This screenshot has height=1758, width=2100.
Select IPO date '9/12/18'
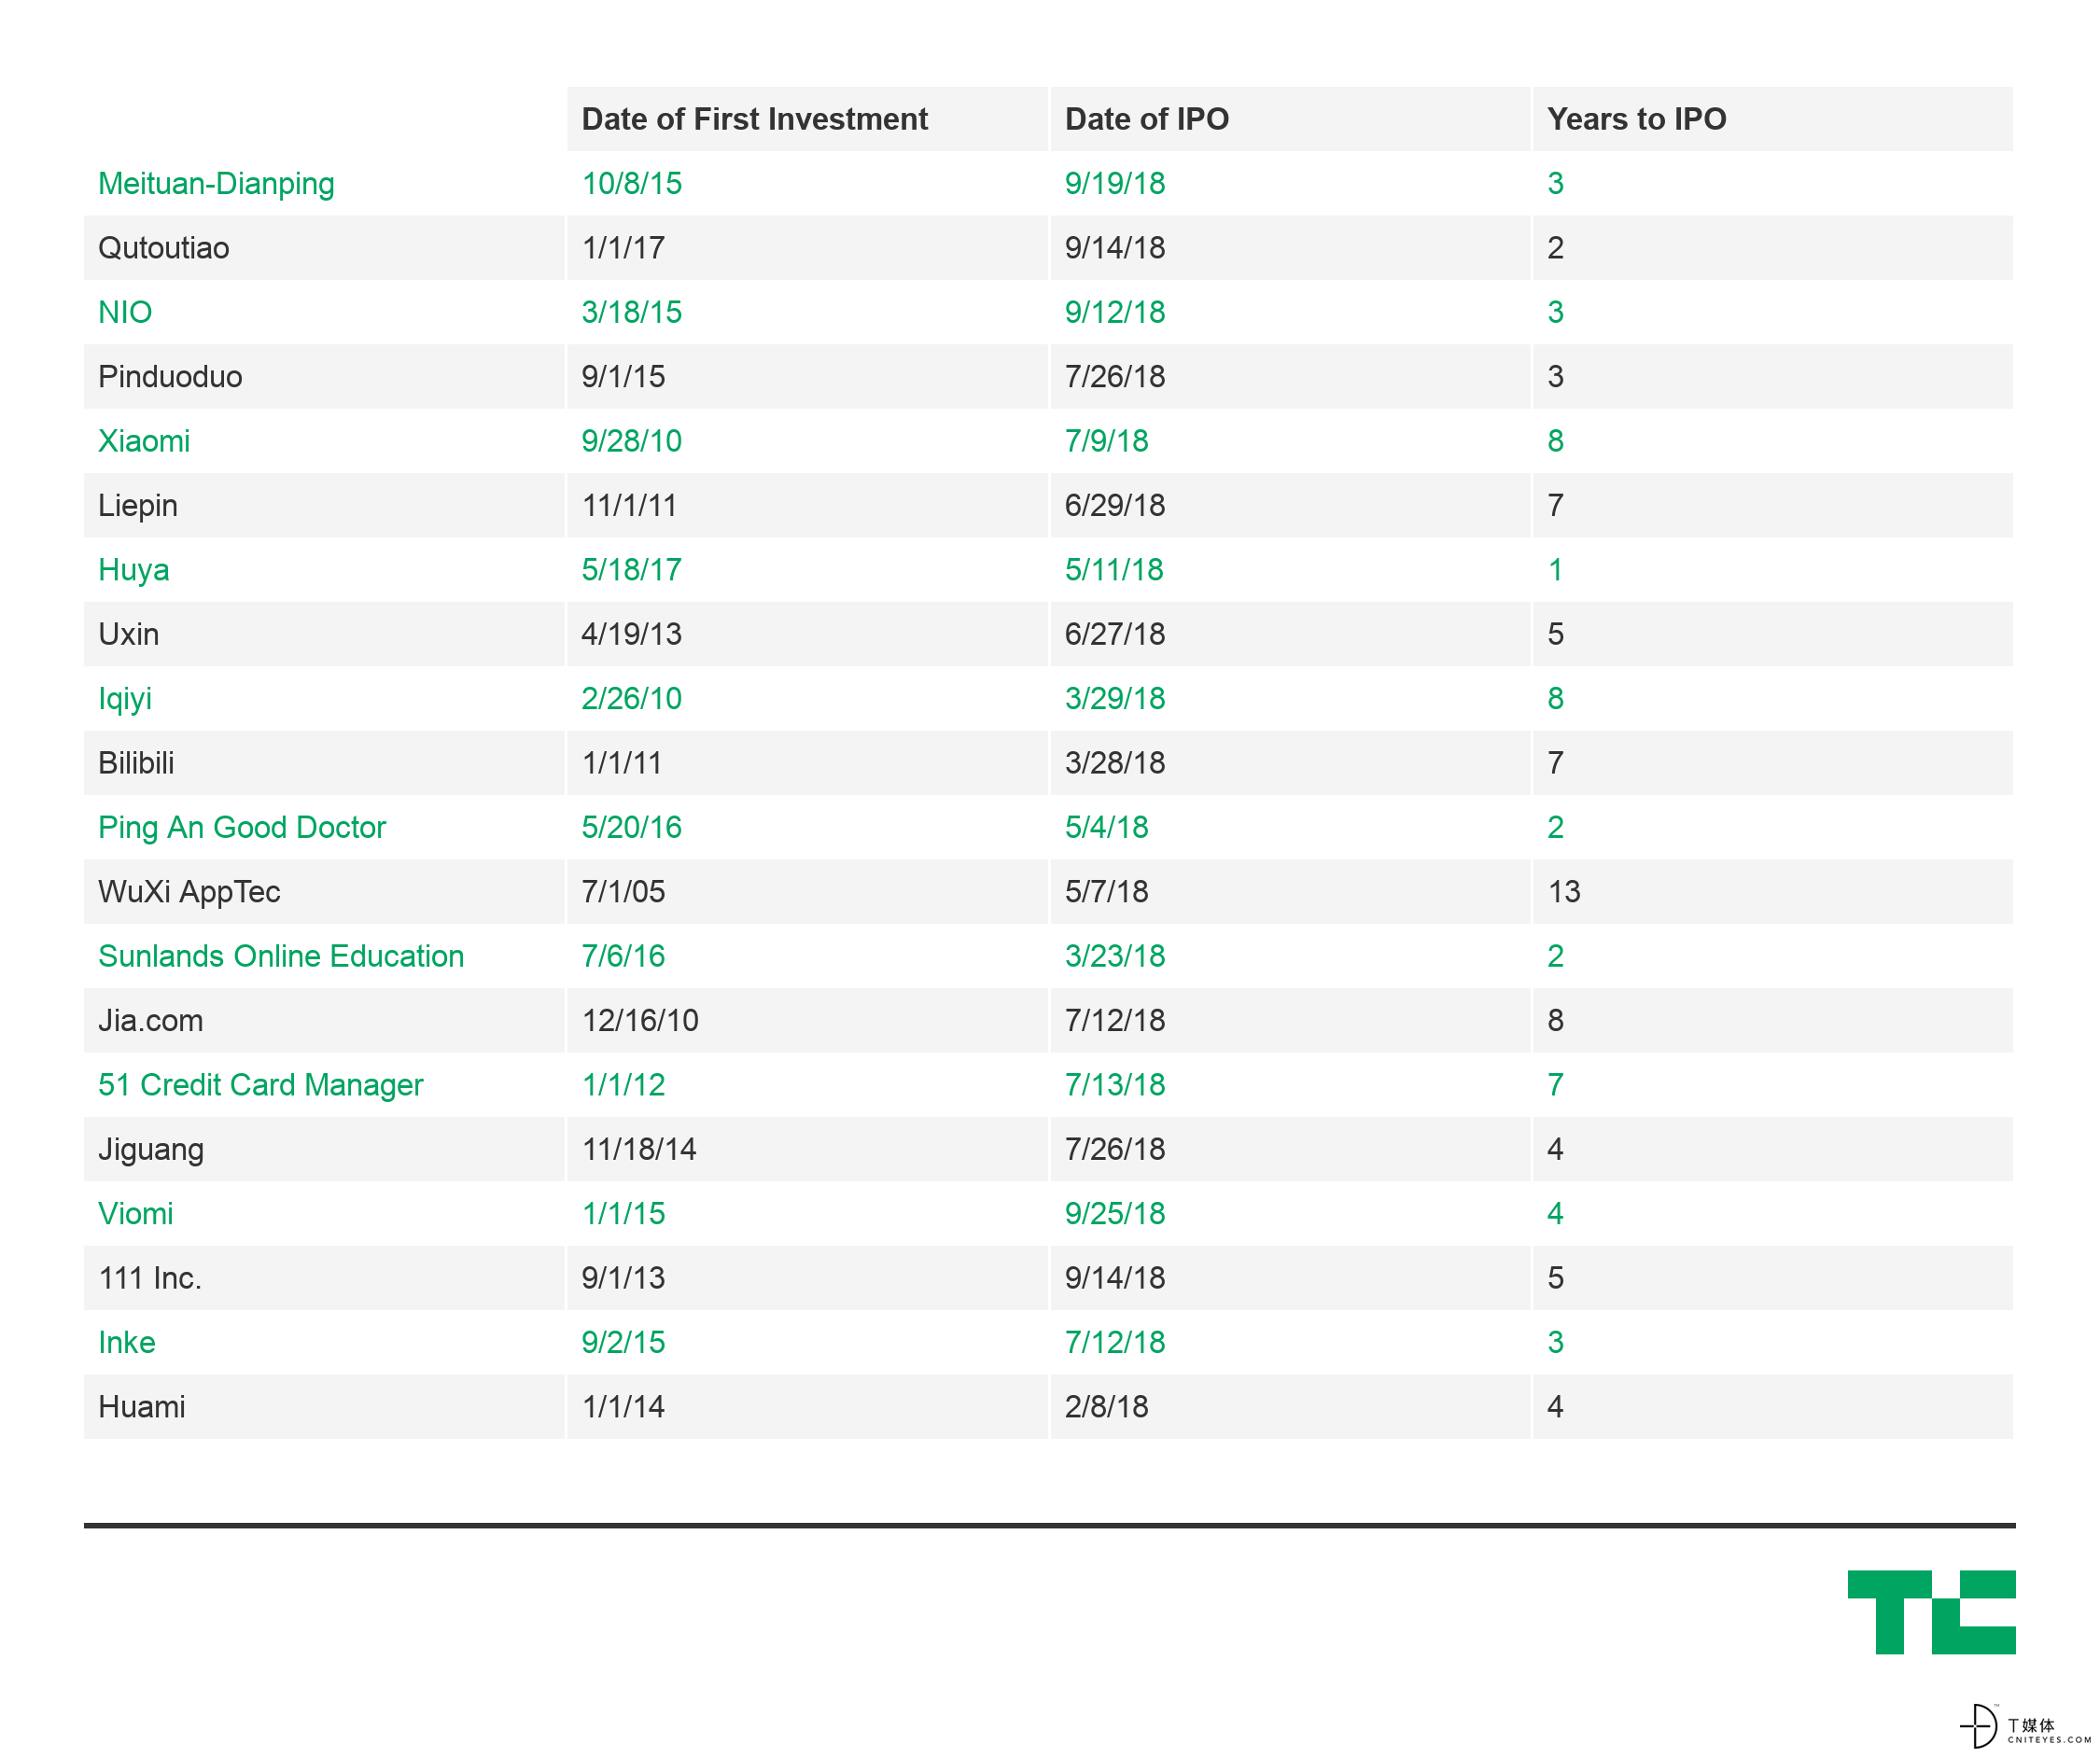point(1114,312)
